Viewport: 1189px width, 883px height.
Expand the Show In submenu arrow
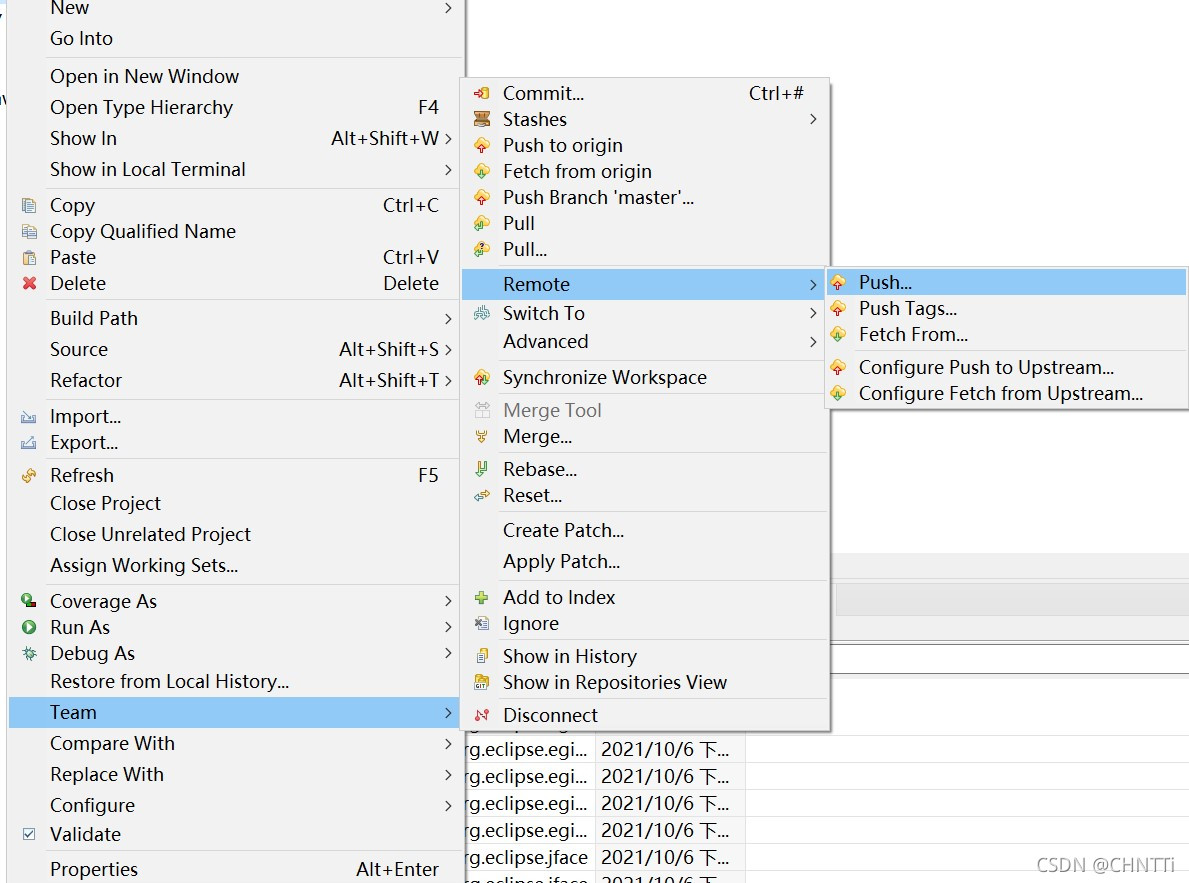[448, 139]
